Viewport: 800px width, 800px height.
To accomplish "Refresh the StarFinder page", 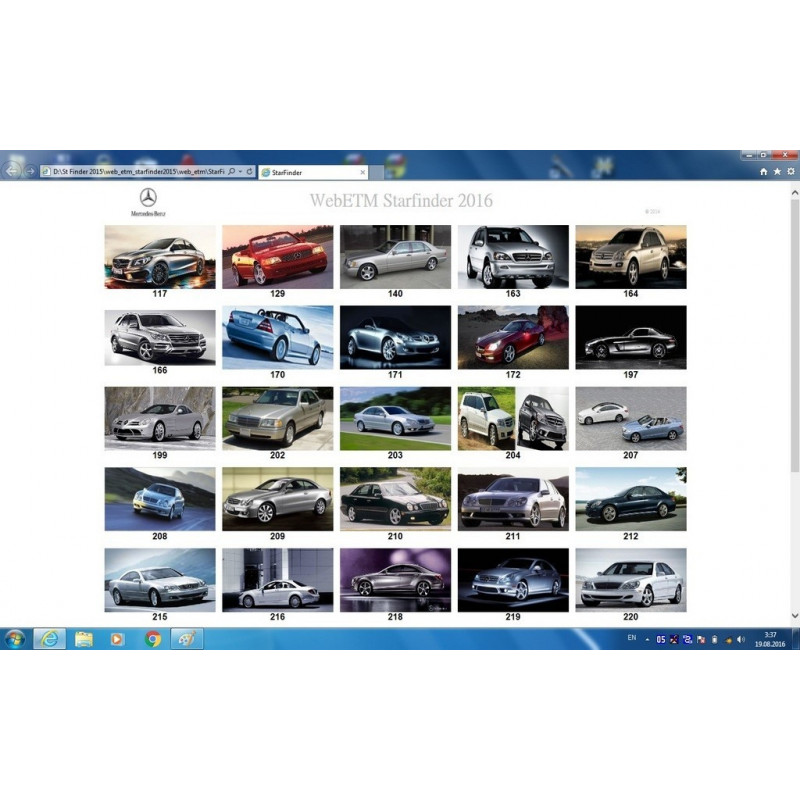I will tap(248, 170).
